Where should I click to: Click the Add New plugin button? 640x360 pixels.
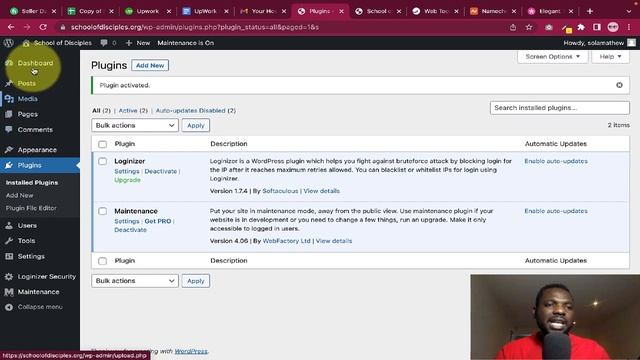[x=150, y=65]
